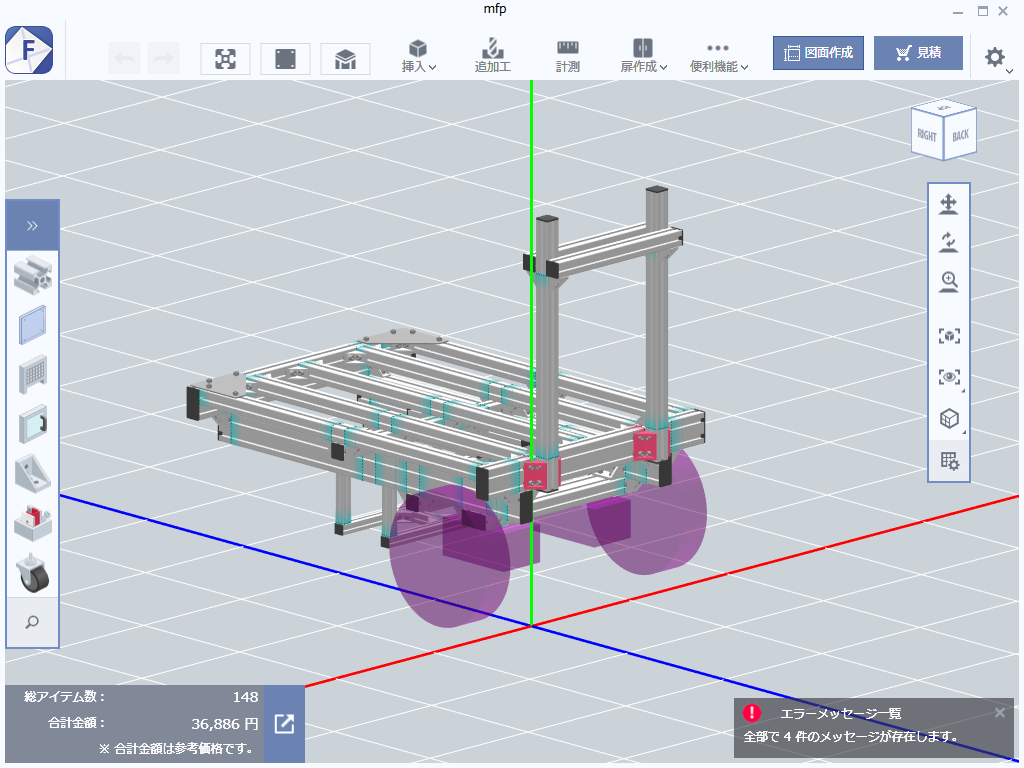Activate the pan view tool

pos(948,206)
